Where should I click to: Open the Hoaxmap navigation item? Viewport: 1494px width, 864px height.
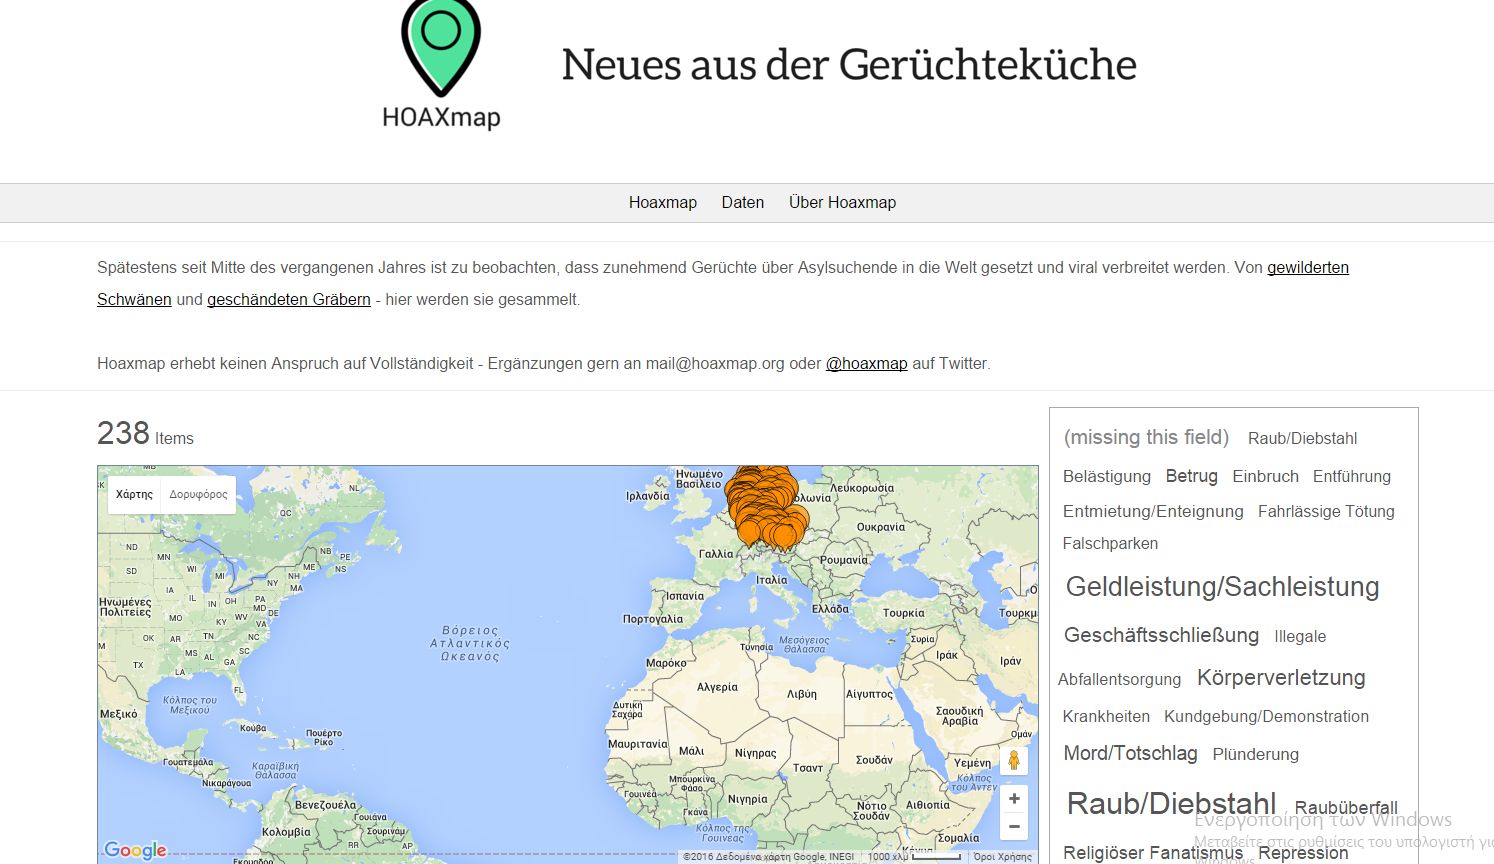(662, 202)
